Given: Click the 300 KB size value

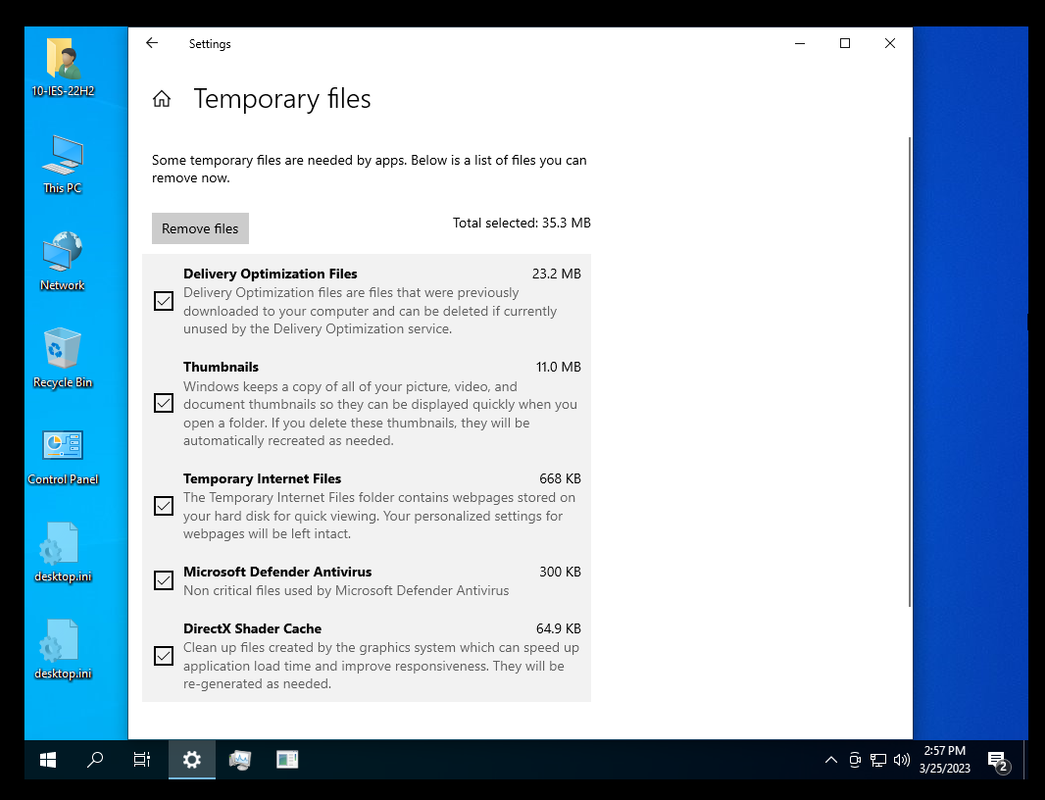Looking at the screenshot, I should (560, 572).
